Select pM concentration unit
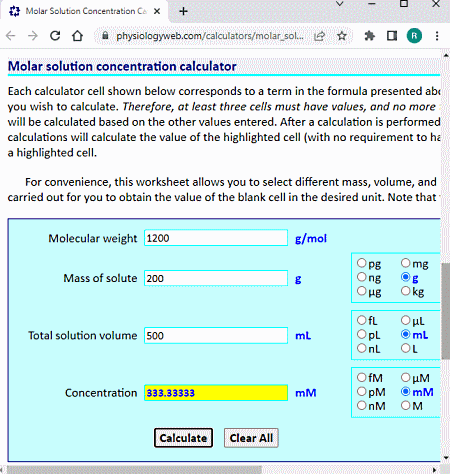450x474 pixels. point(362,391)
